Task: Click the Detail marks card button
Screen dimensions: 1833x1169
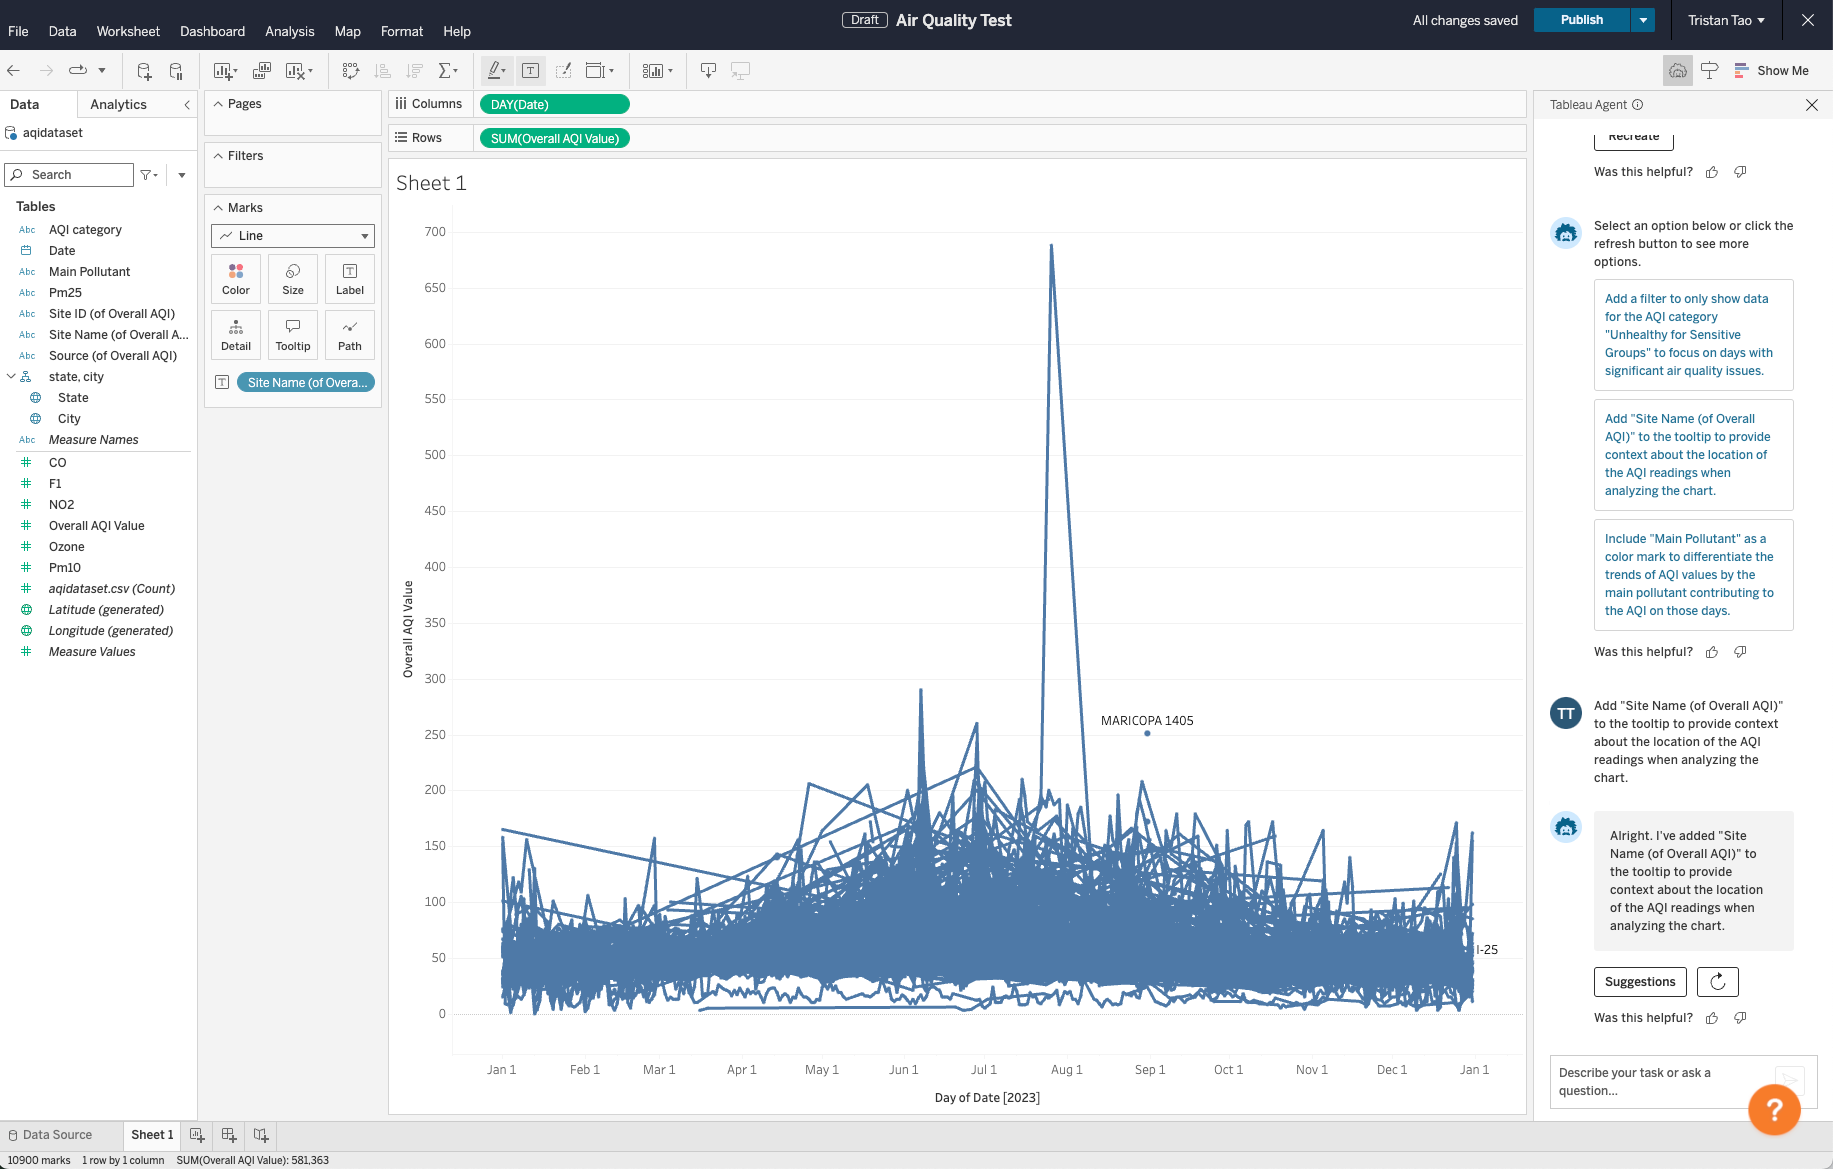Action: click(236, 335)
